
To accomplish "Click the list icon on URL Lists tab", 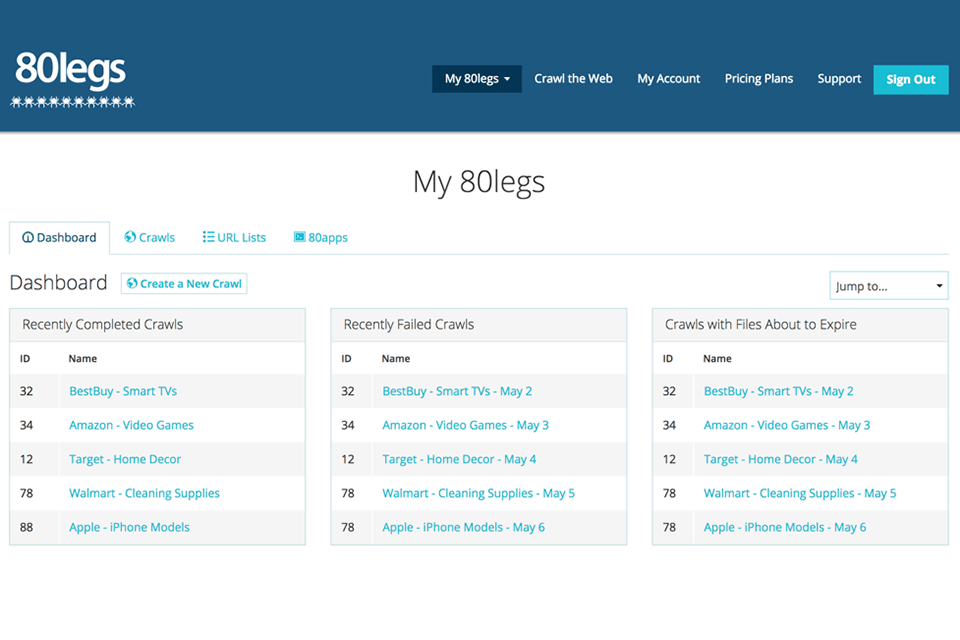I will click(x=208, y=237).
